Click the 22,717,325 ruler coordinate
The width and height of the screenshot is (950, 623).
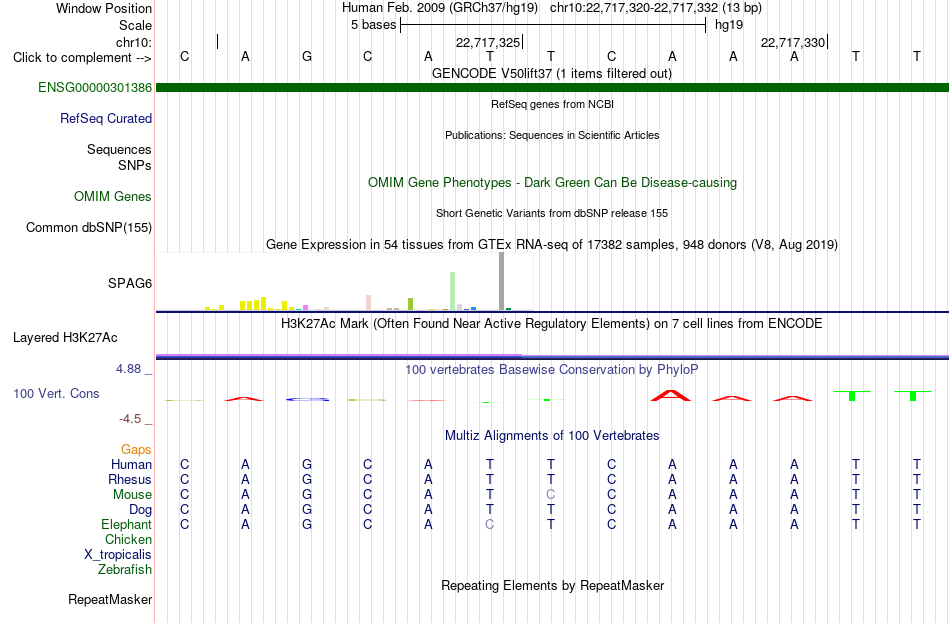pos(488,42)
